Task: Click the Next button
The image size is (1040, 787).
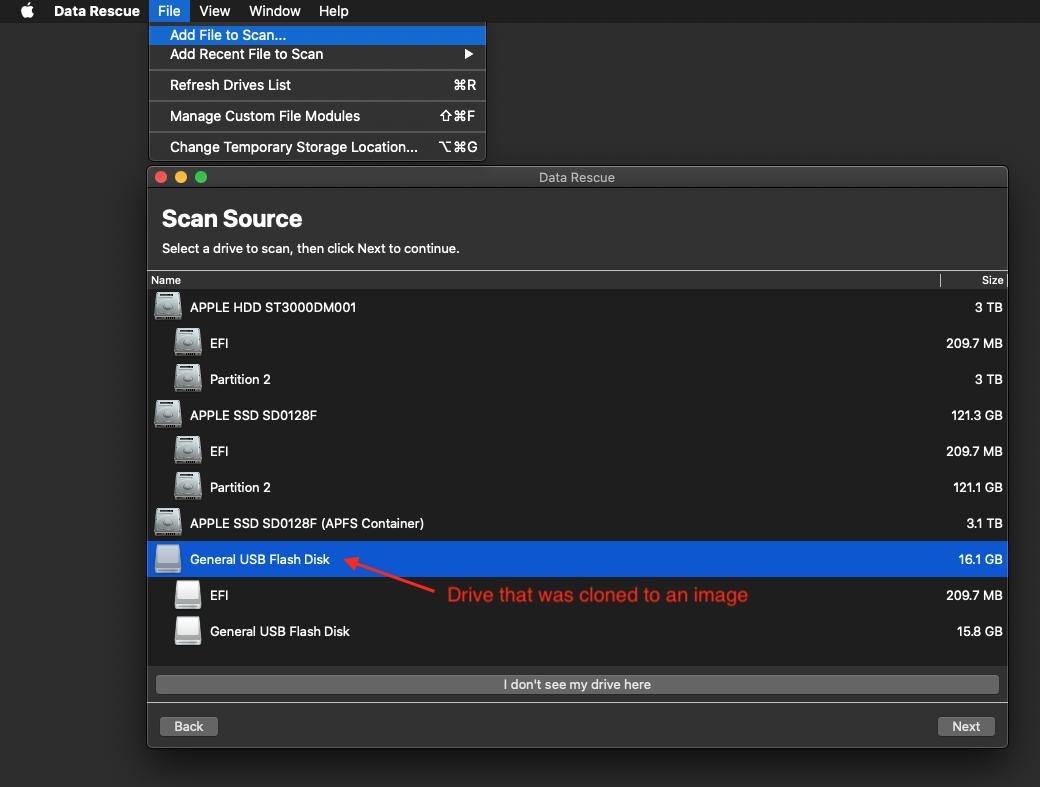Action: tap(965, 726)
